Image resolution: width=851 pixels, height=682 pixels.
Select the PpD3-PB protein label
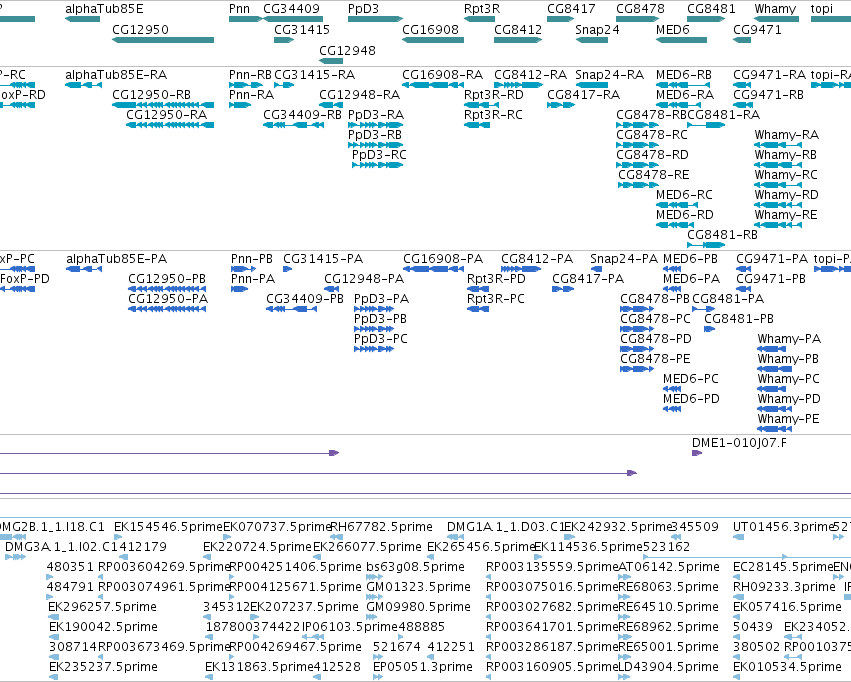coord(380,319)
